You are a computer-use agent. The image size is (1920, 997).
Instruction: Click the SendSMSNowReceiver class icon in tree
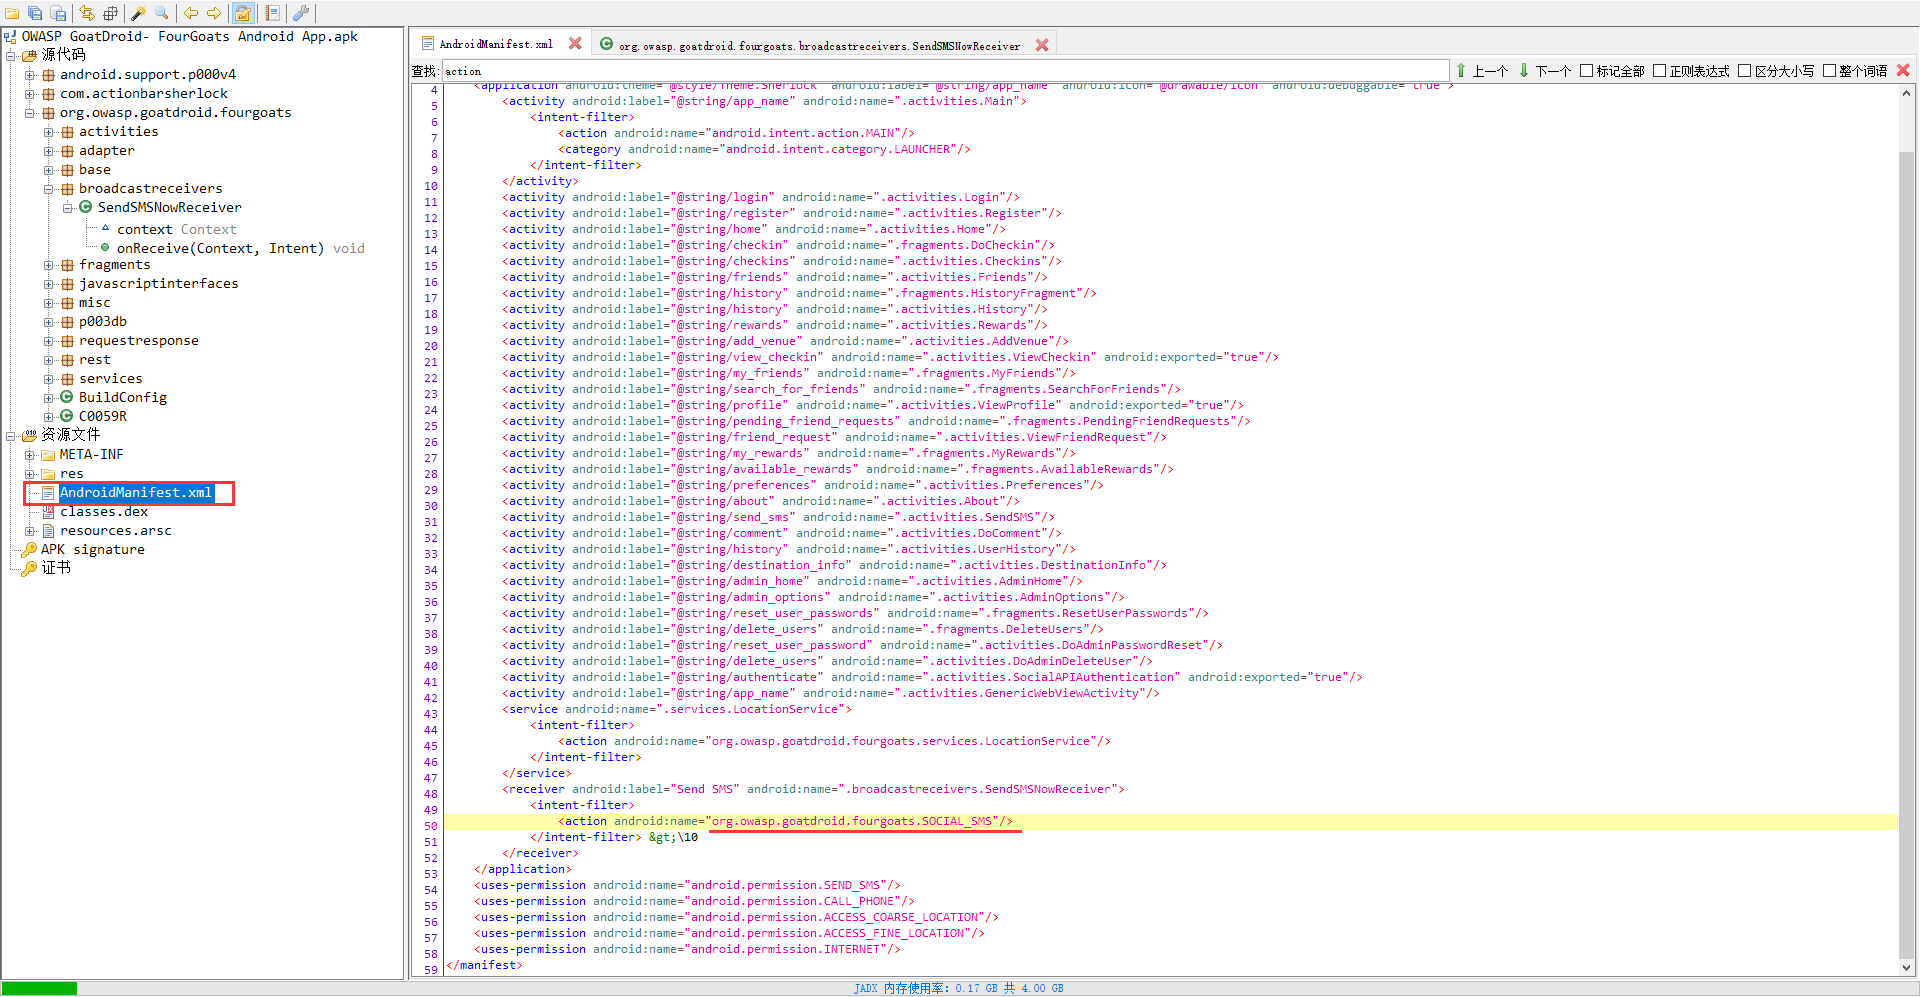(86, 207)
